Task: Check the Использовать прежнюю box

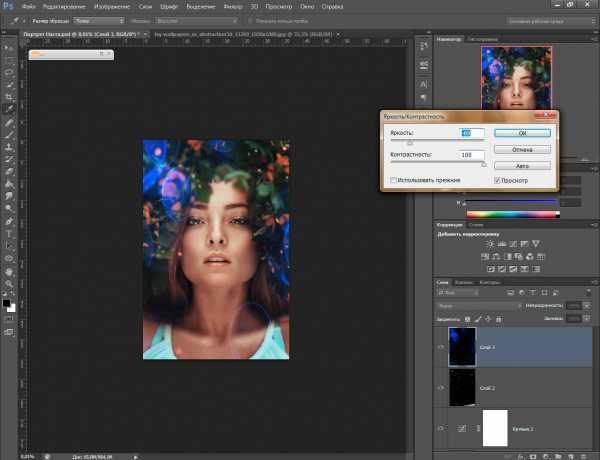Action: click(393, 180)
